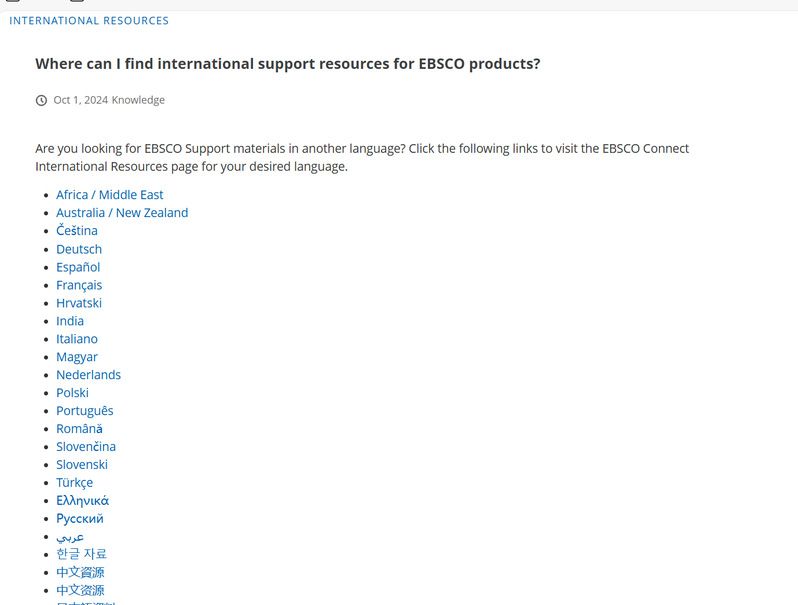
Task: Open the Slovenčina resources link
Action: tap(86, 447)
